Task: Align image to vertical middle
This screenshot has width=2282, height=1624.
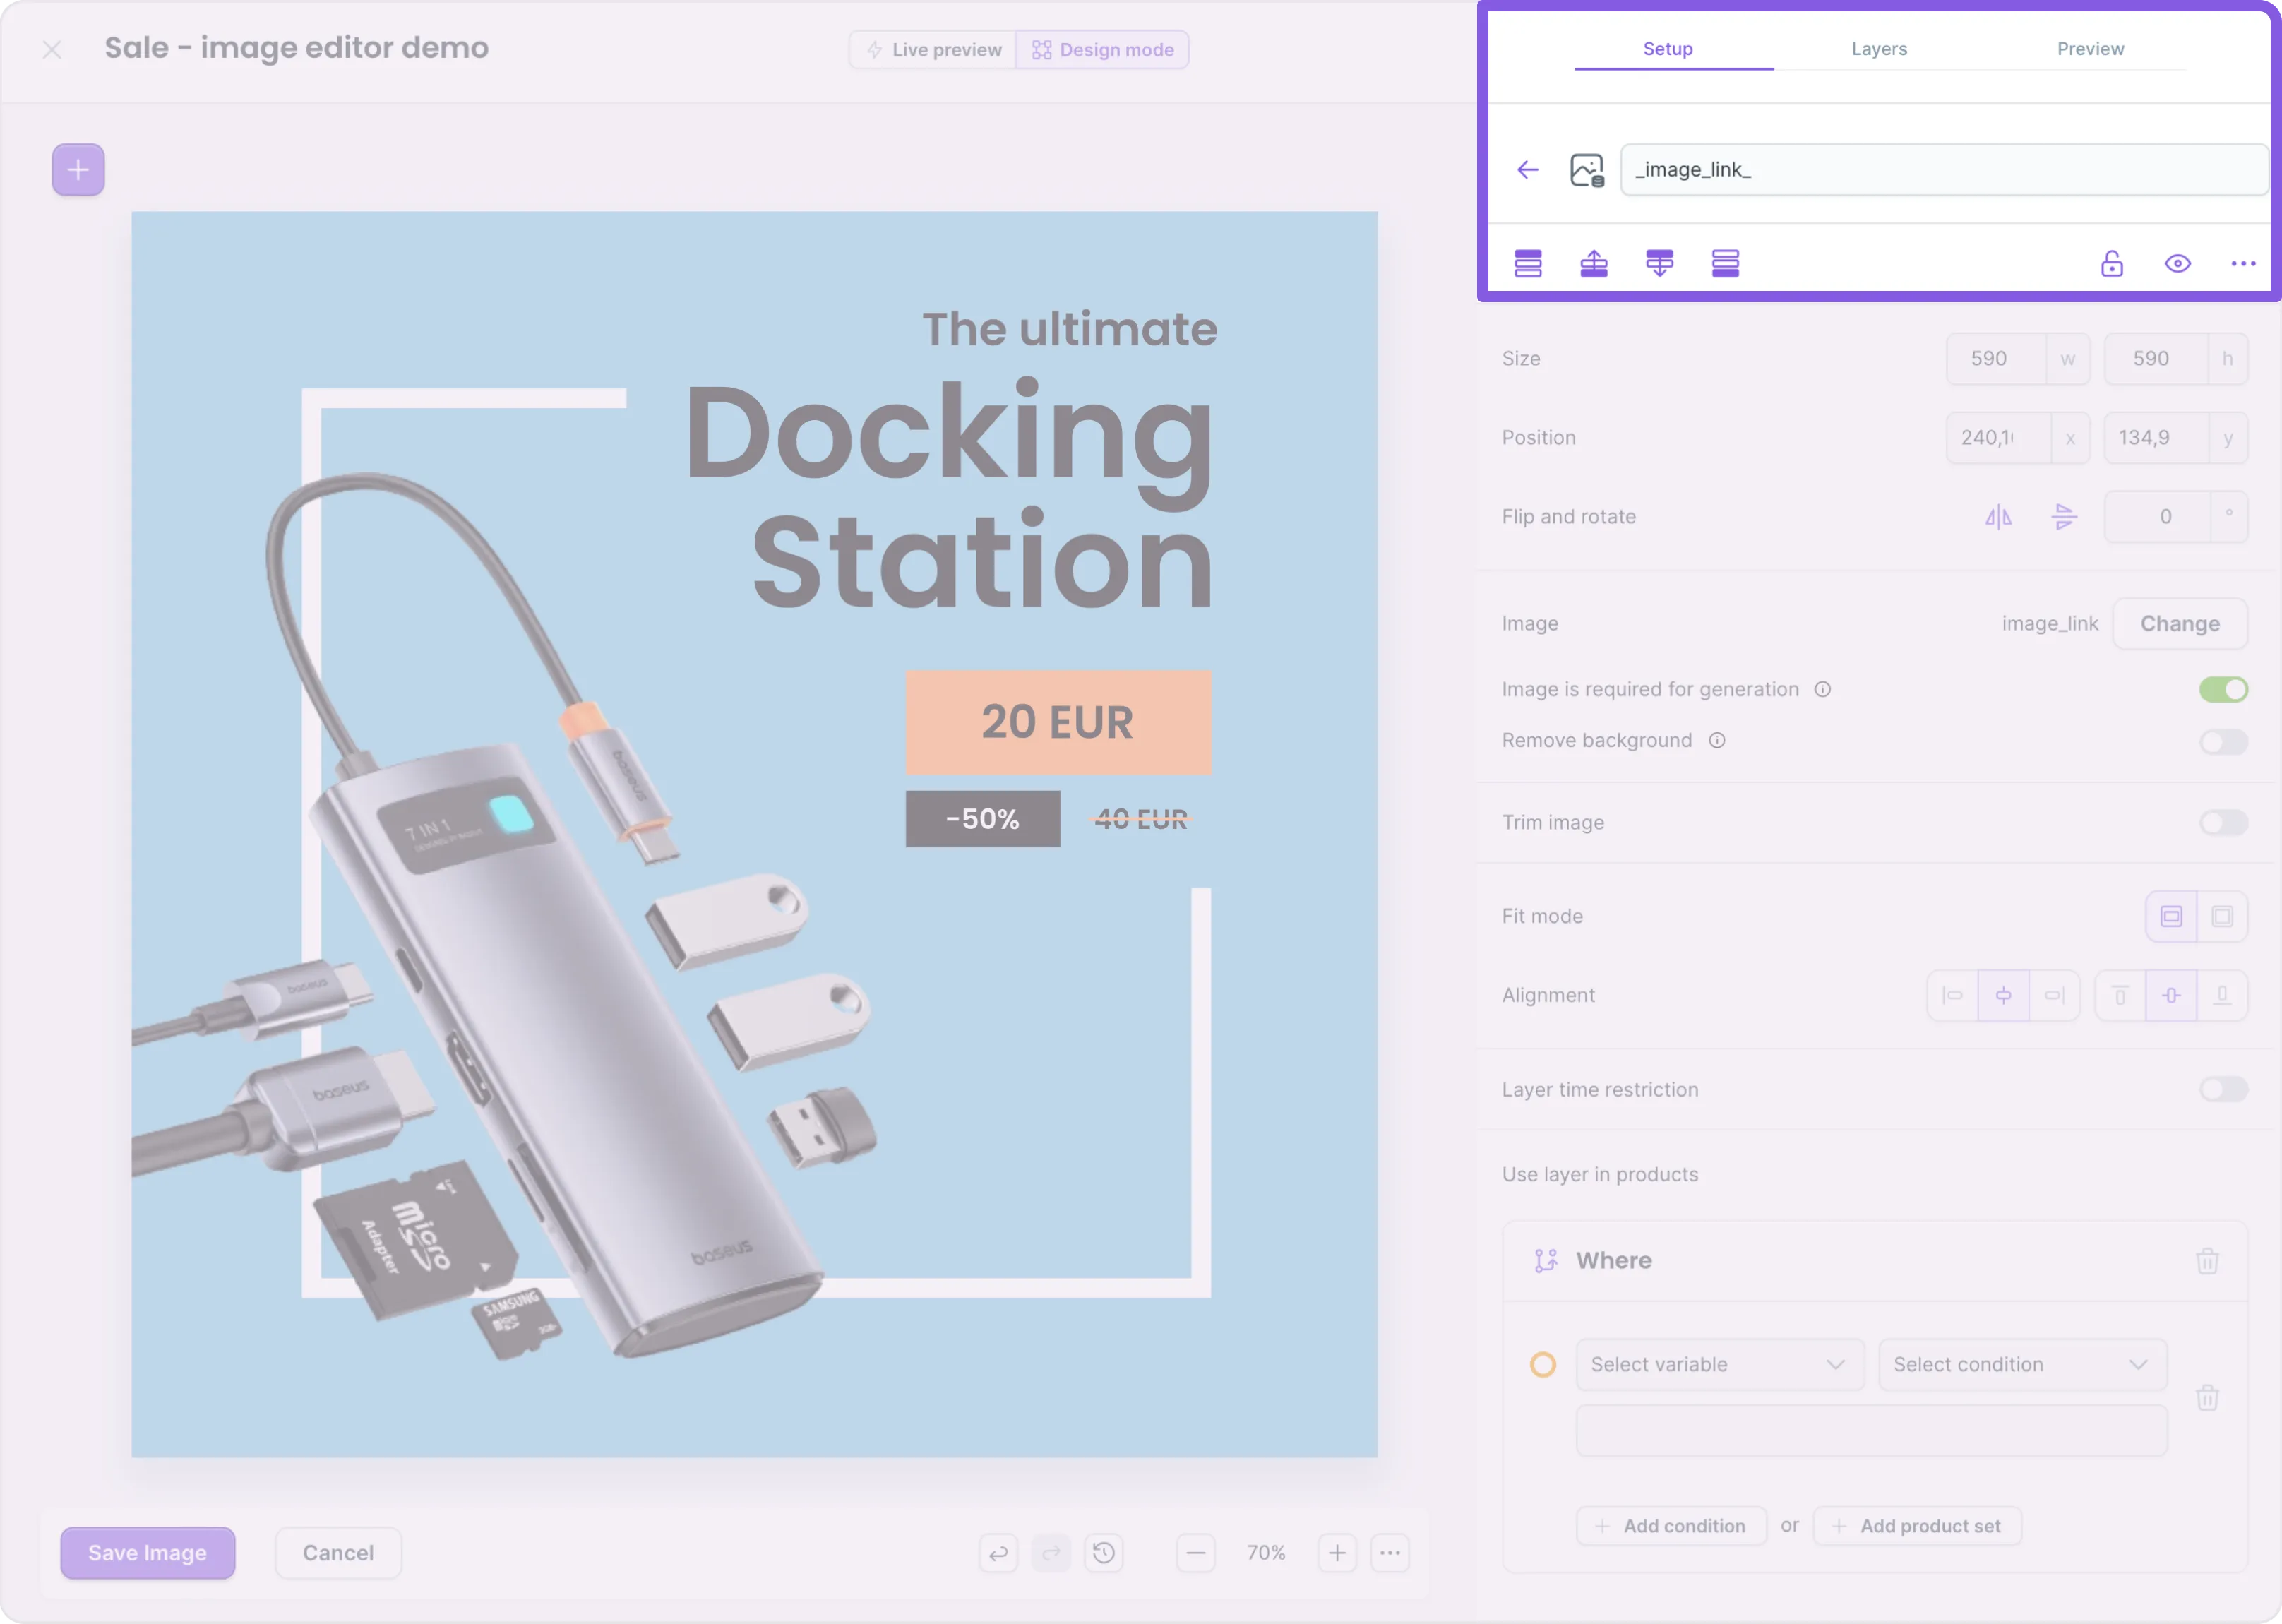Action: click(x=2171, y=996)
